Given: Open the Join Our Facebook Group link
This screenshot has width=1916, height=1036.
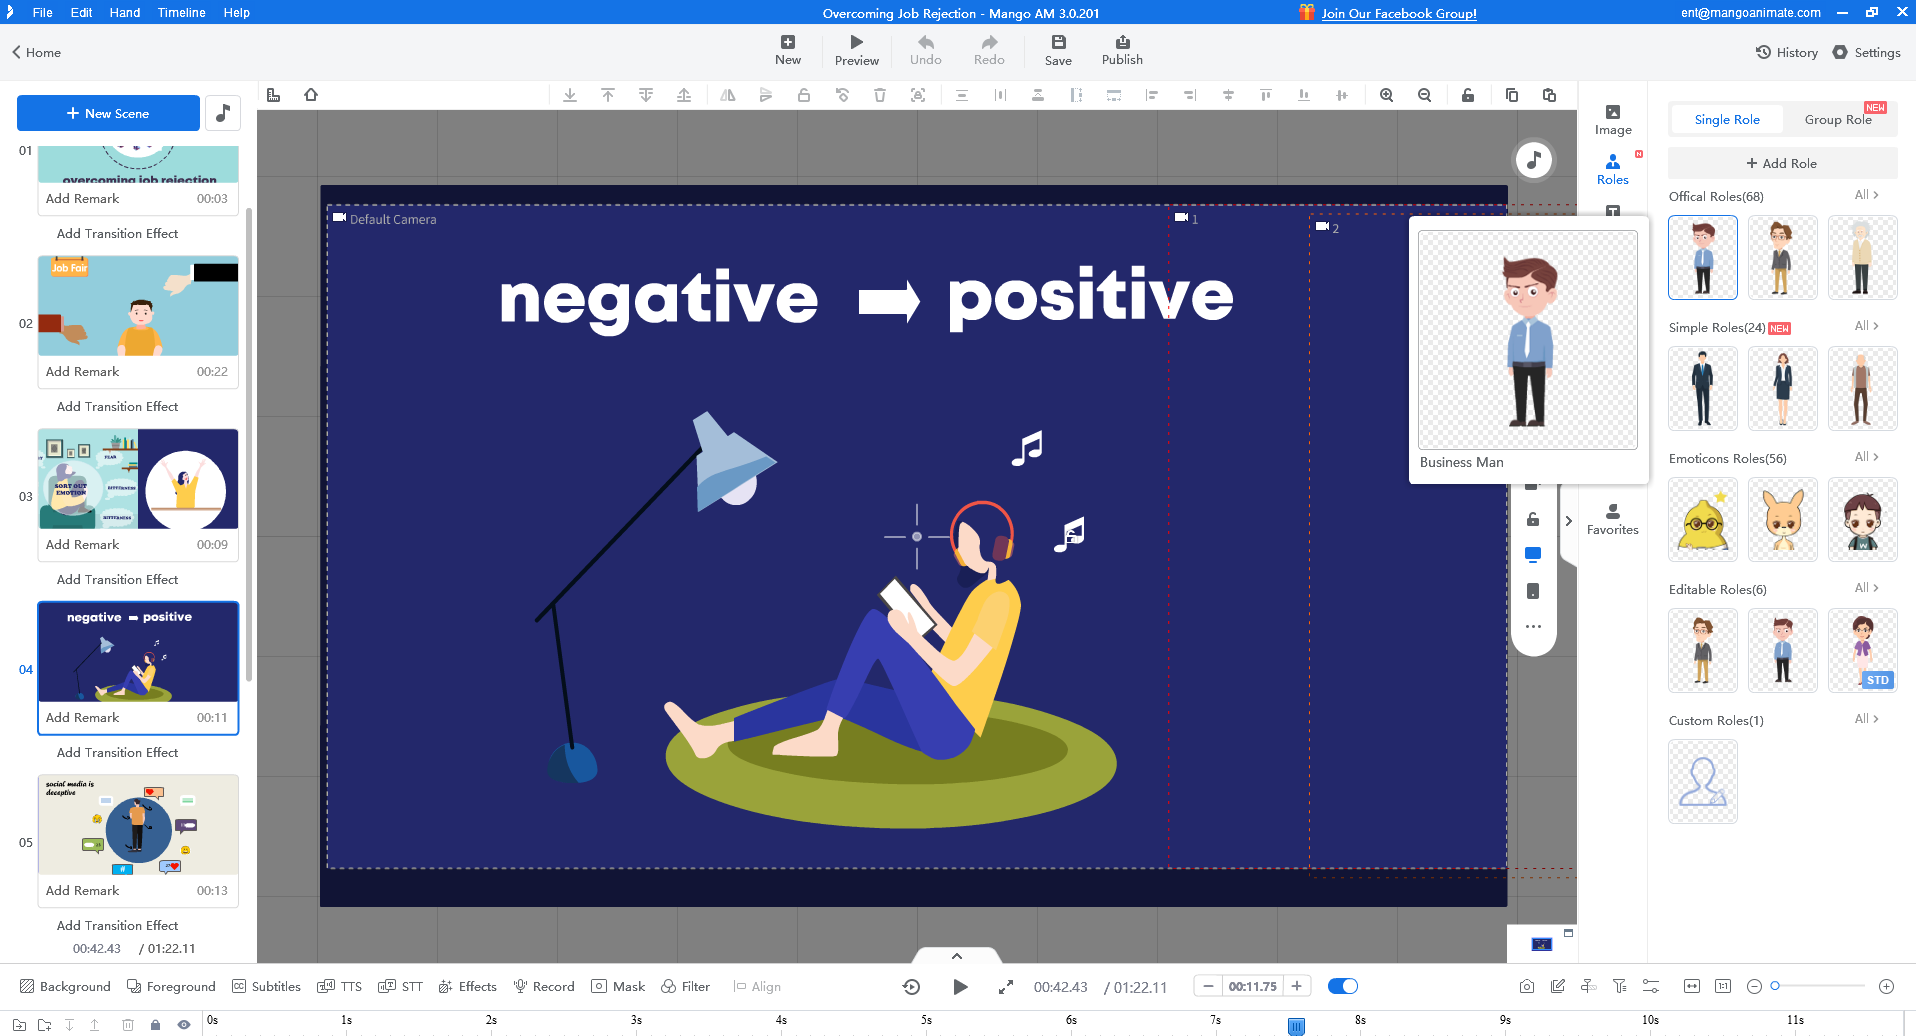Looking at the screenshot, I should 1398,13.
